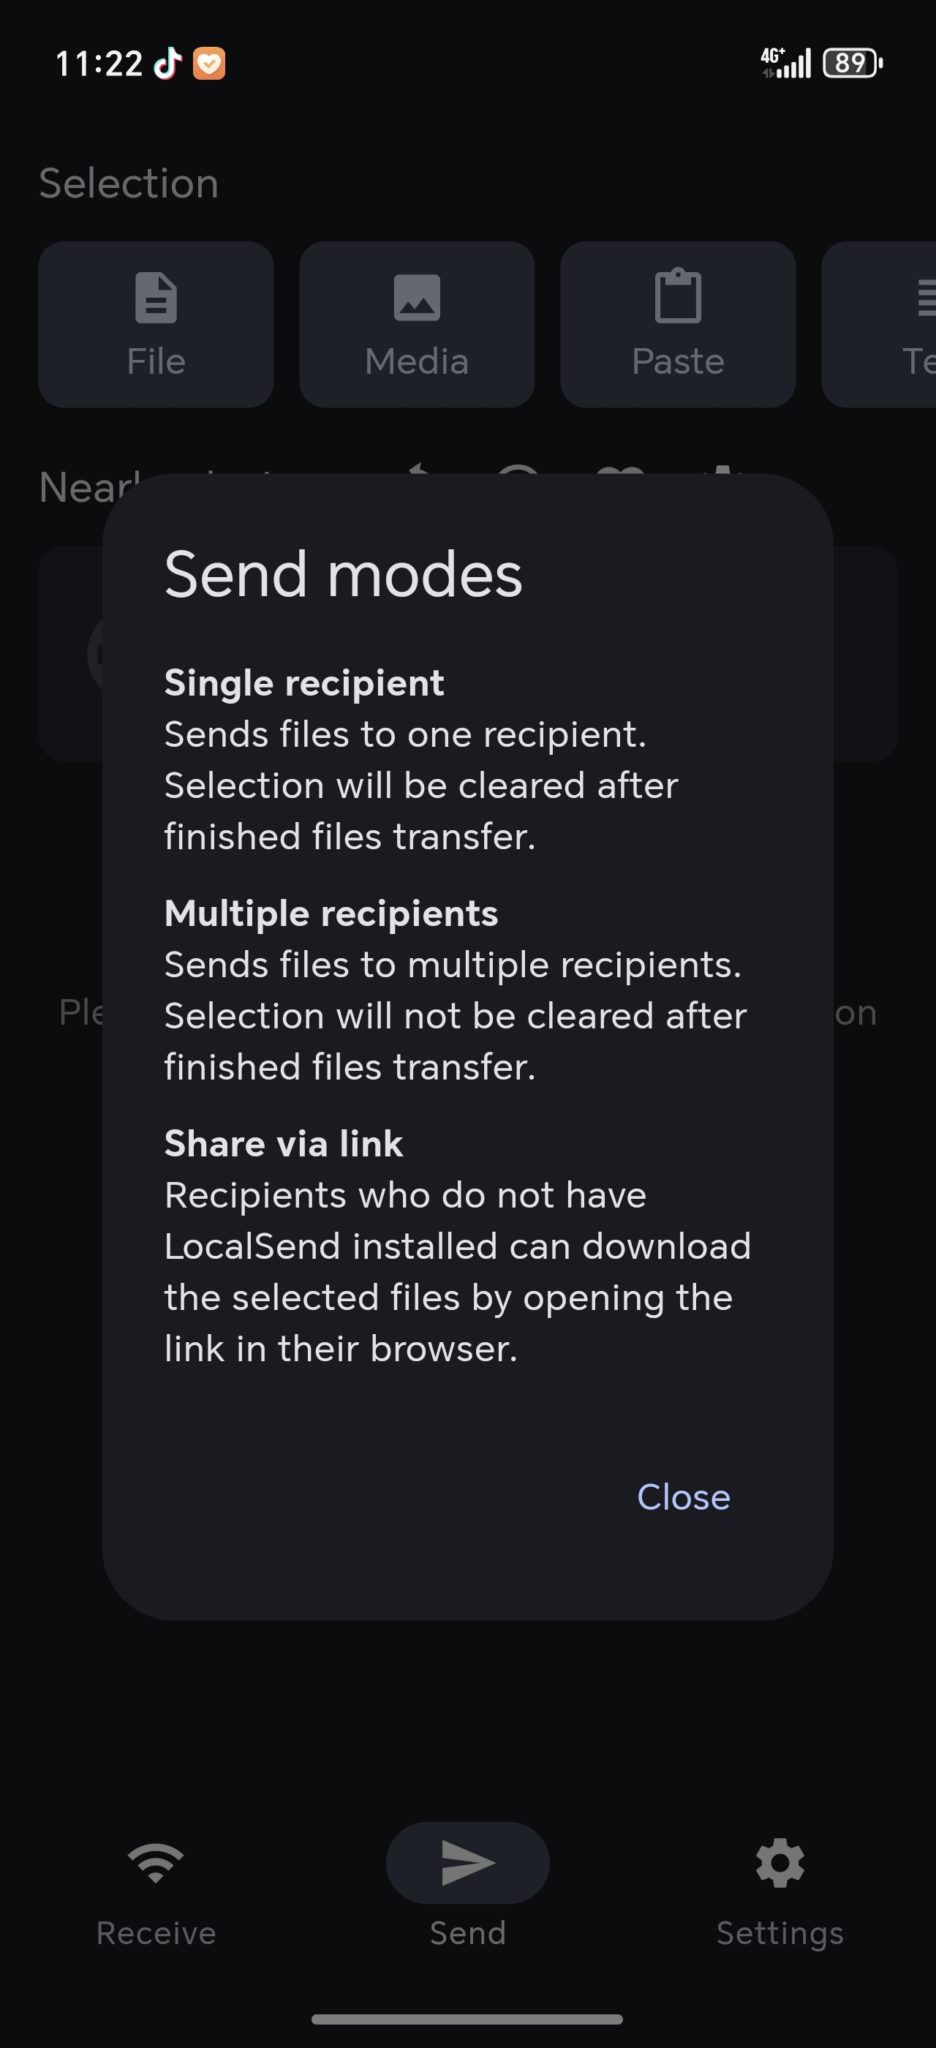Tap the Selection section header

pos(129,184)
